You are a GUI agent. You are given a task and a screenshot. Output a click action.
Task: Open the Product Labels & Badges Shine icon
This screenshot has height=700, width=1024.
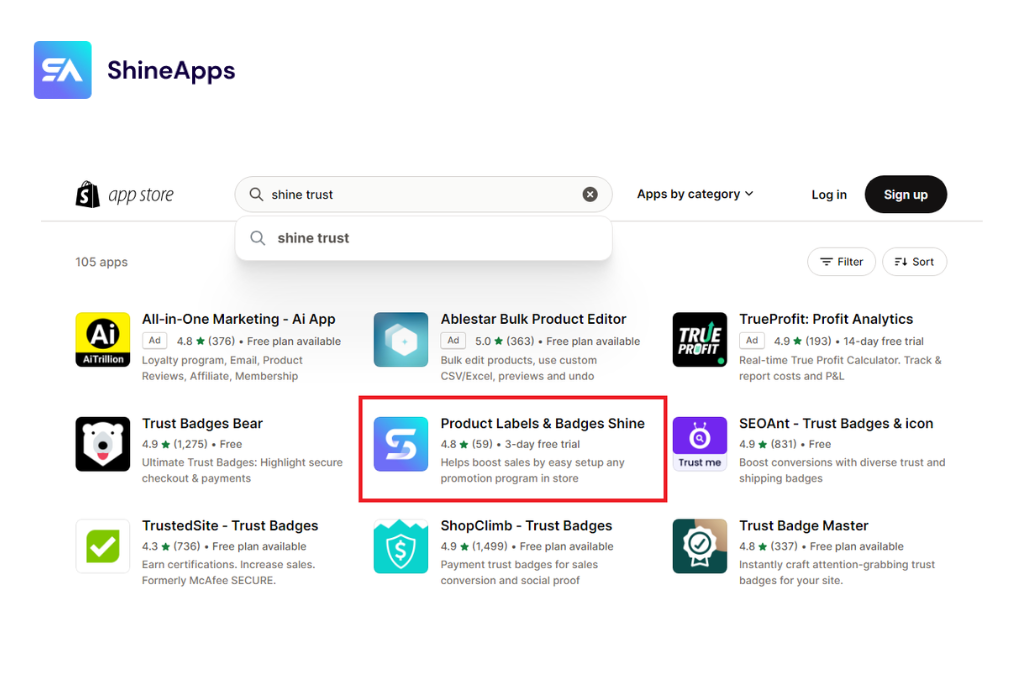(401, 444)
